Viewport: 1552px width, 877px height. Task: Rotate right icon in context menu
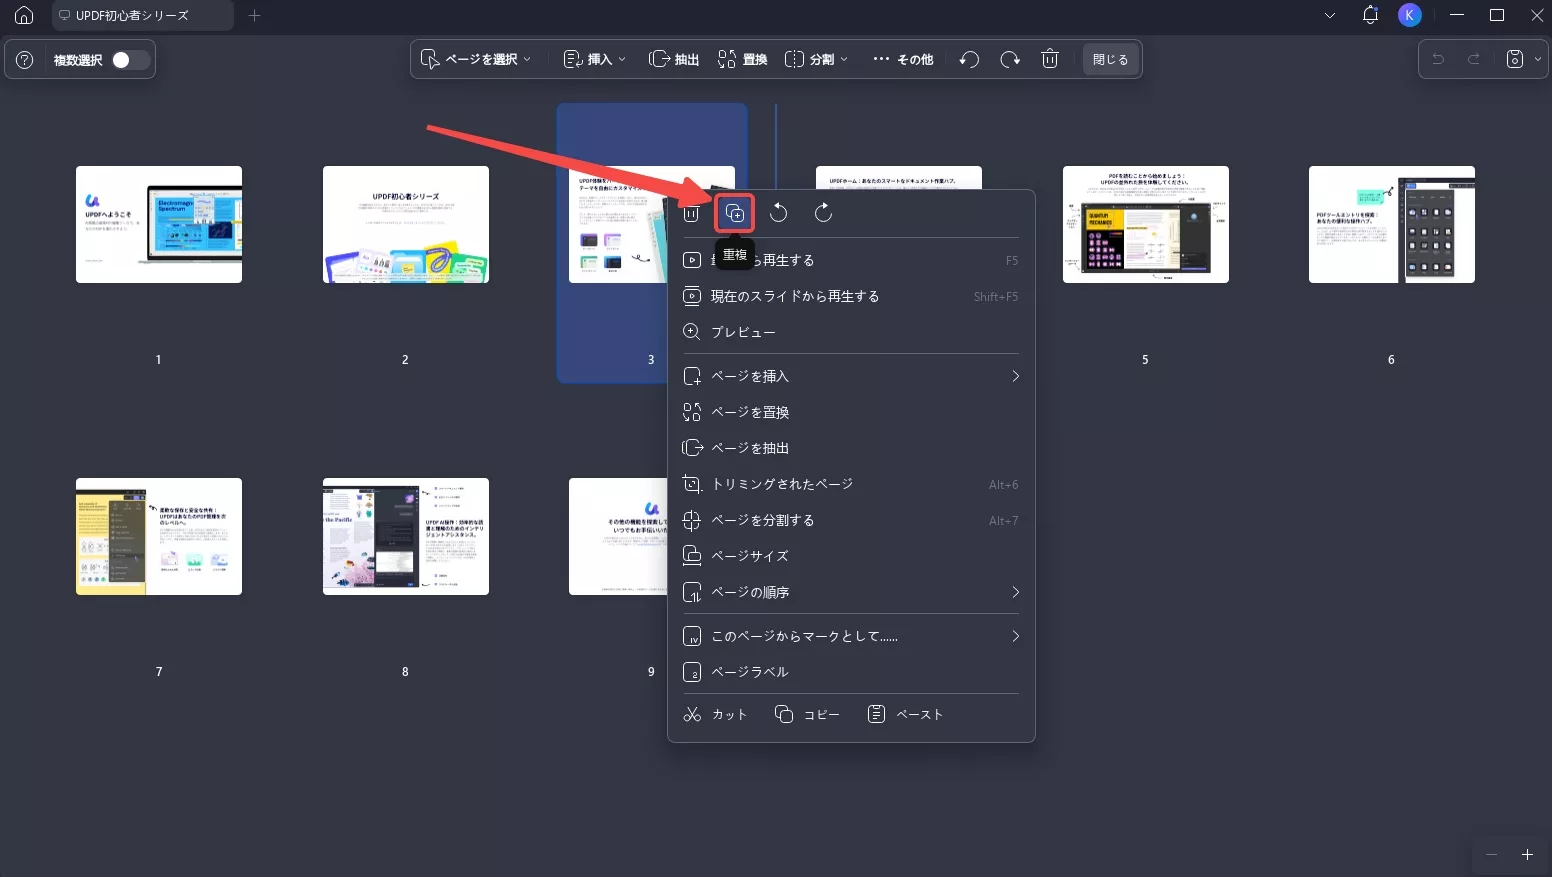pyautogui.click(x=823, y=213)
